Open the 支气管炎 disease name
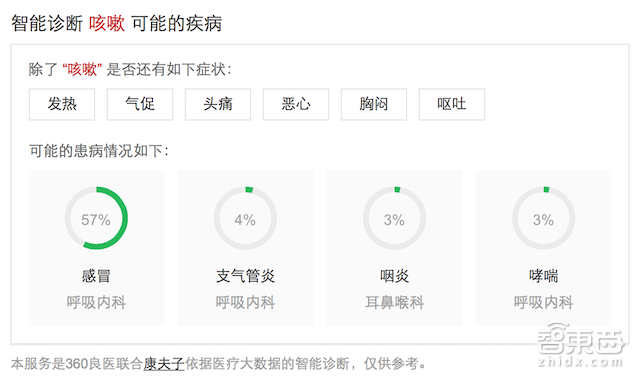Screen dimensions: 640x380 245,276
